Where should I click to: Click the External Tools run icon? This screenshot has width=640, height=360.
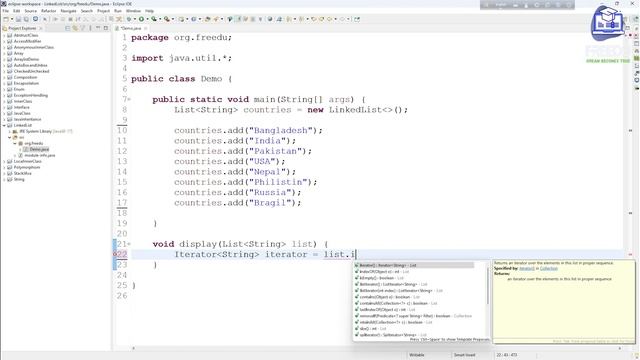click(x=167, y=19)
